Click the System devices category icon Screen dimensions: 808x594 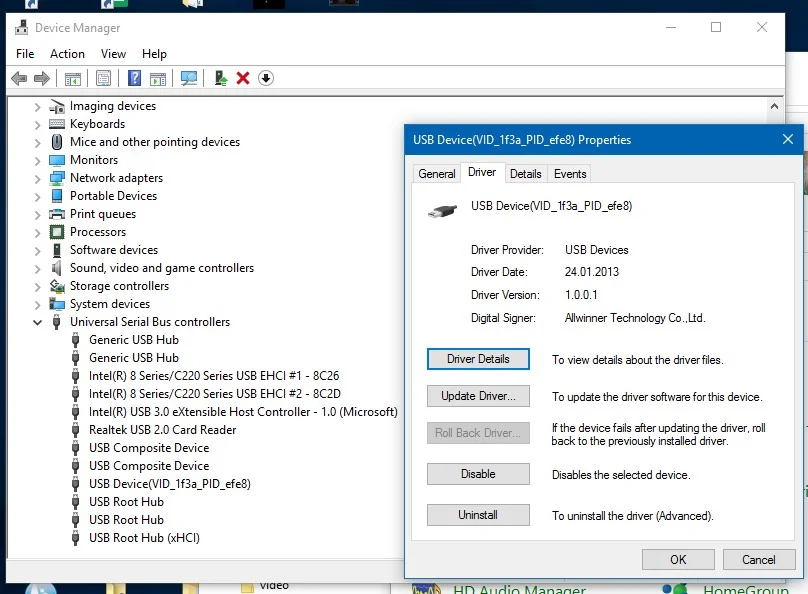tap(57, 304)
